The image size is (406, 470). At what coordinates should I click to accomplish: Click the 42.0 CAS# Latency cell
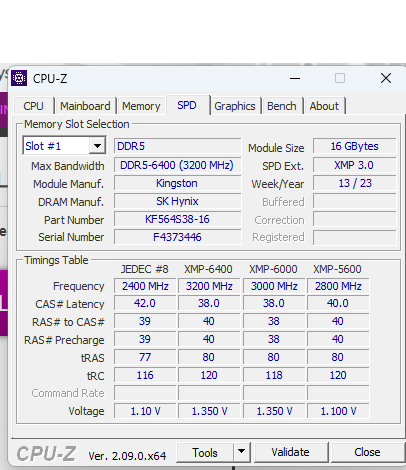click(x=145, y=303)
